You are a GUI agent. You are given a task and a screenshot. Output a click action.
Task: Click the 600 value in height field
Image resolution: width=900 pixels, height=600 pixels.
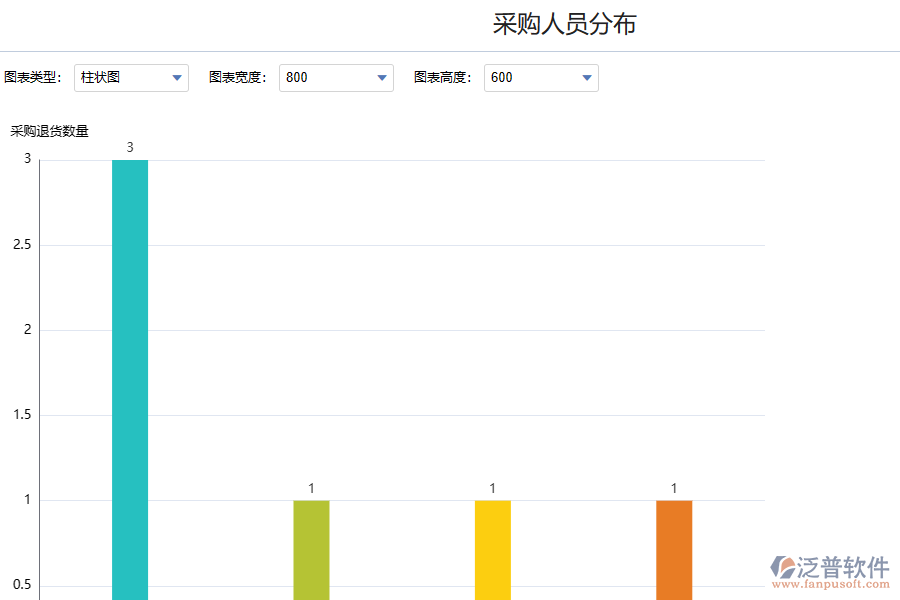pyautogui.click(x=505, y=77)
